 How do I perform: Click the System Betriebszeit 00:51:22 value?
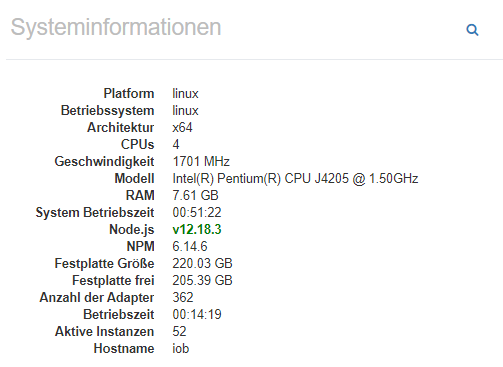pos(197,212)
